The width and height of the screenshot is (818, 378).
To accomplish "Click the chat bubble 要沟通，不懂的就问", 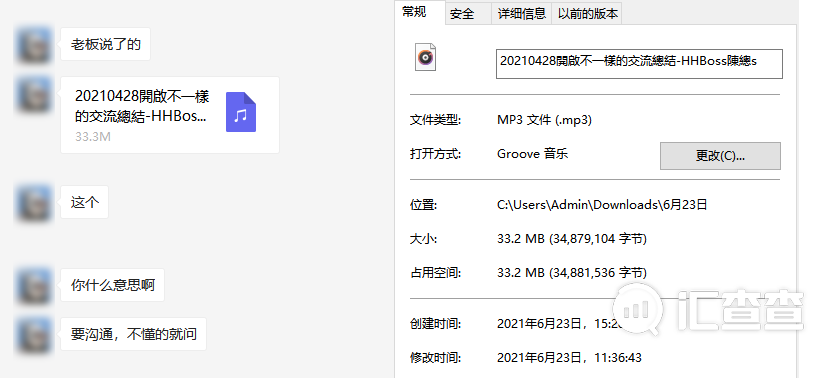I will pos(134,334).
